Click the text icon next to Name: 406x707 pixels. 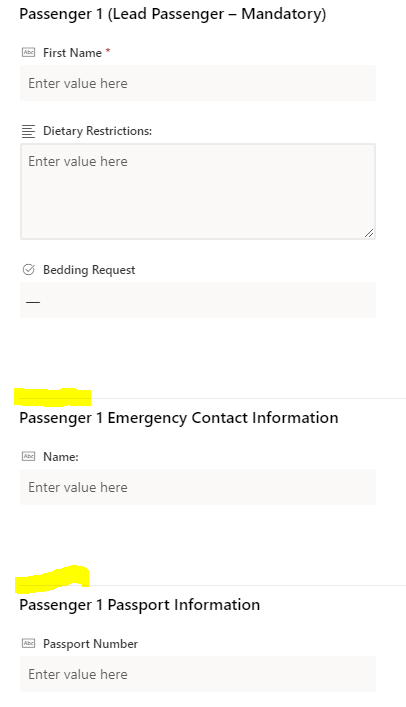pos(28,456)
